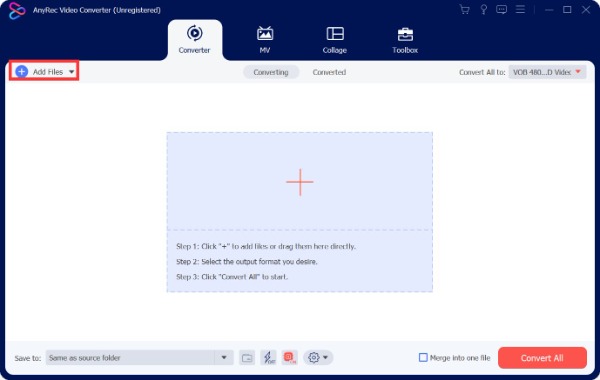
Task: Expand the settings gear dropdown arrow
Action: tap(325, 357)
